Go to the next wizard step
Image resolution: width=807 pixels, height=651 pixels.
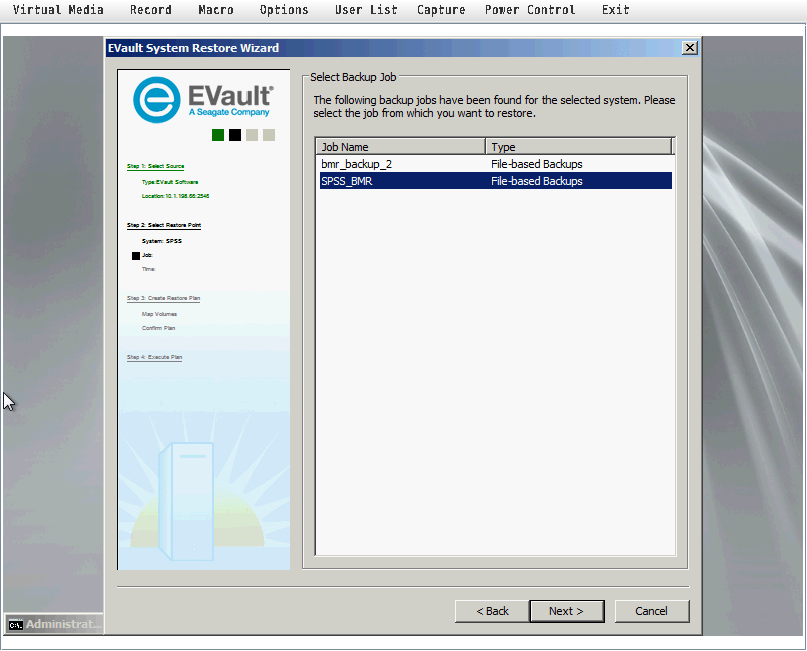coord(567,611)
